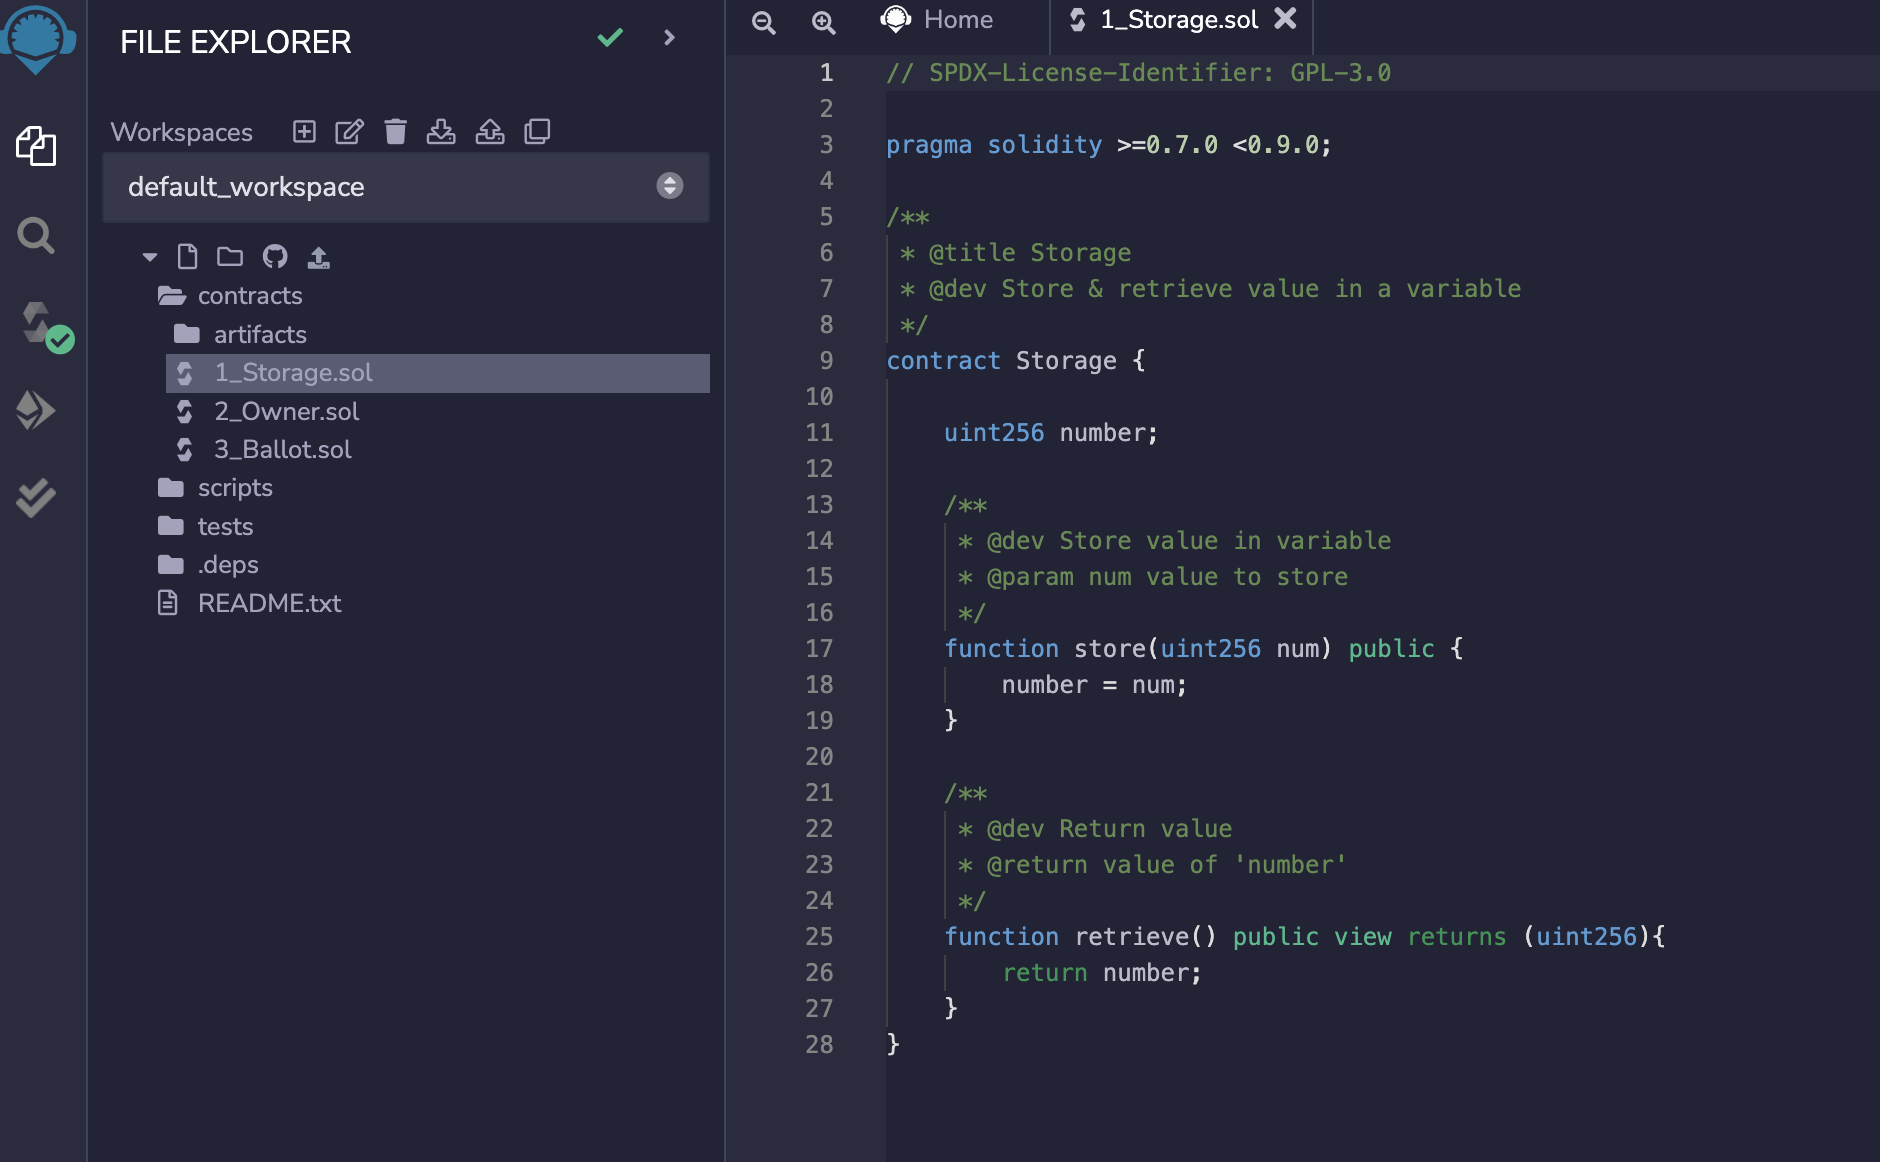The width and height of the screenshot is (1880, 1162).
Task: Expand the tests folder
Action: [206, 526]
